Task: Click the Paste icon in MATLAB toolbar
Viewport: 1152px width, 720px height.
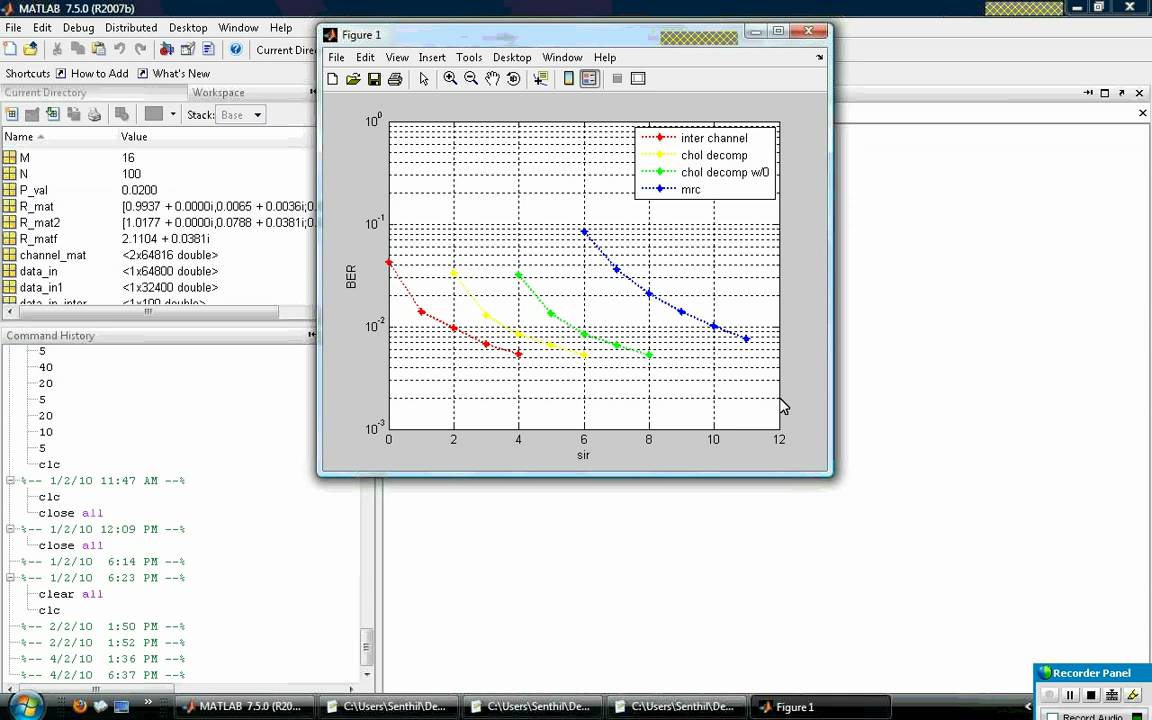Action: click(x=98, y=49)
